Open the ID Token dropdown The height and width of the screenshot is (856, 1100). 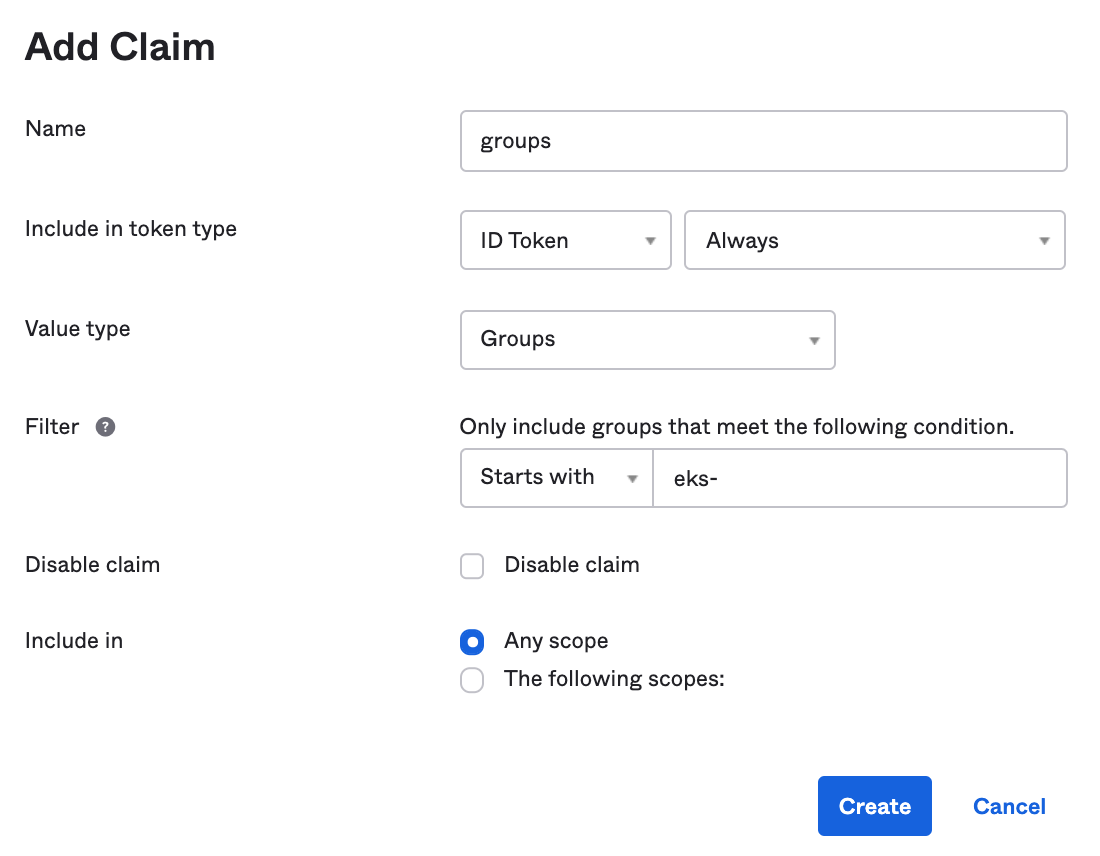click(x=565, y=240)
